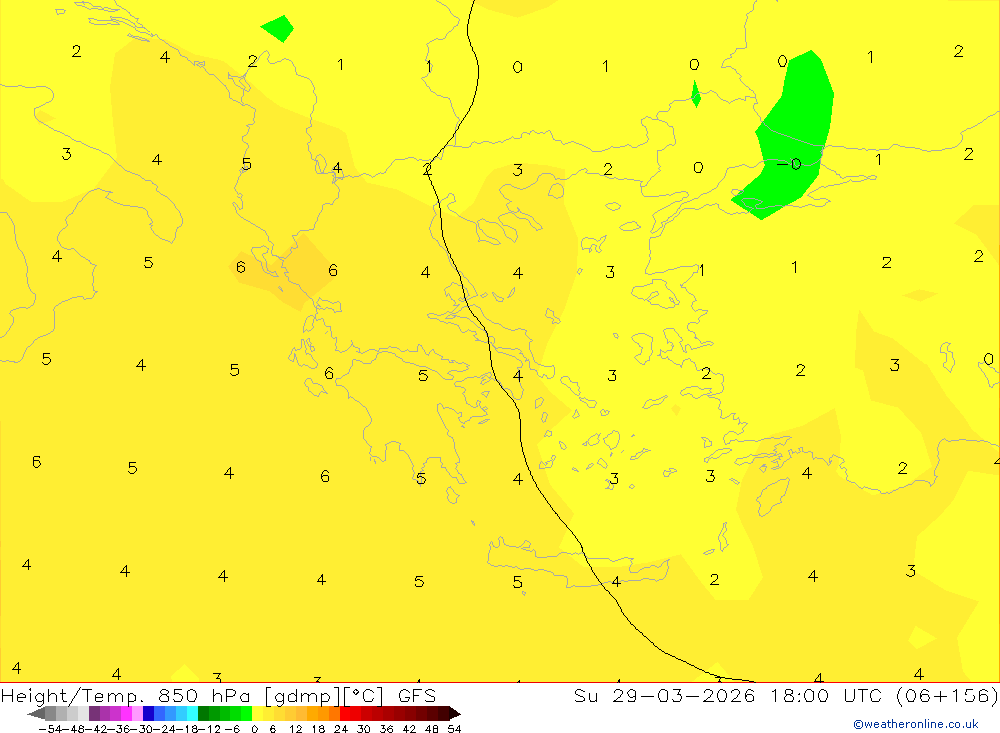Select the bright green legend swatch left of 0

click(246, 714)
